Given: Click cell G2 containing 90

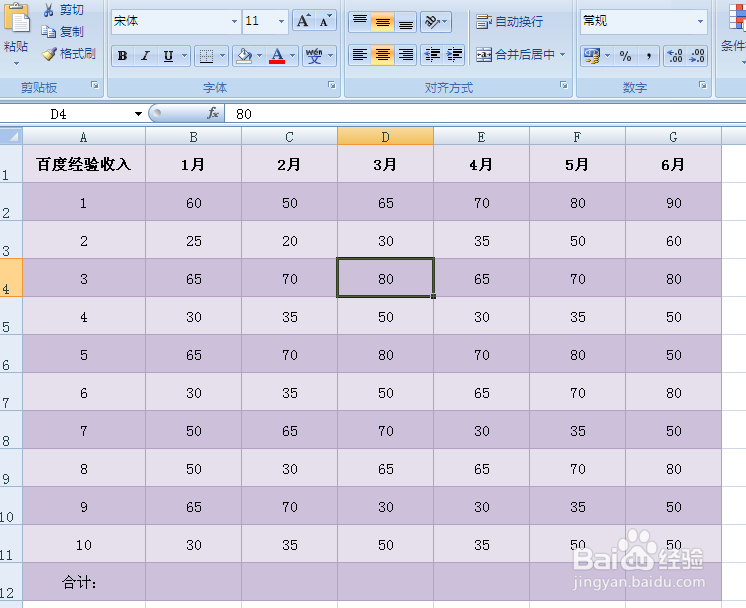Looking at the screenshot, I should pos(673,202).
